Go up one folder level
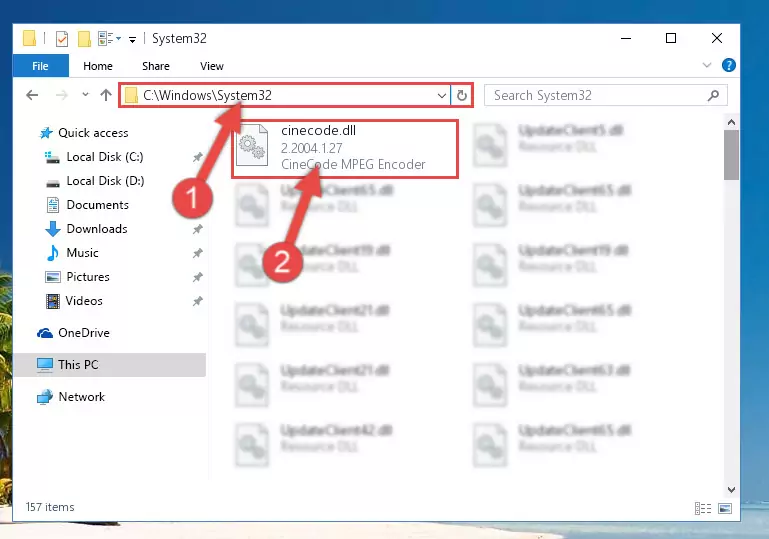The image size is (769, 539). pyautogui.click(x=106, y=95)
